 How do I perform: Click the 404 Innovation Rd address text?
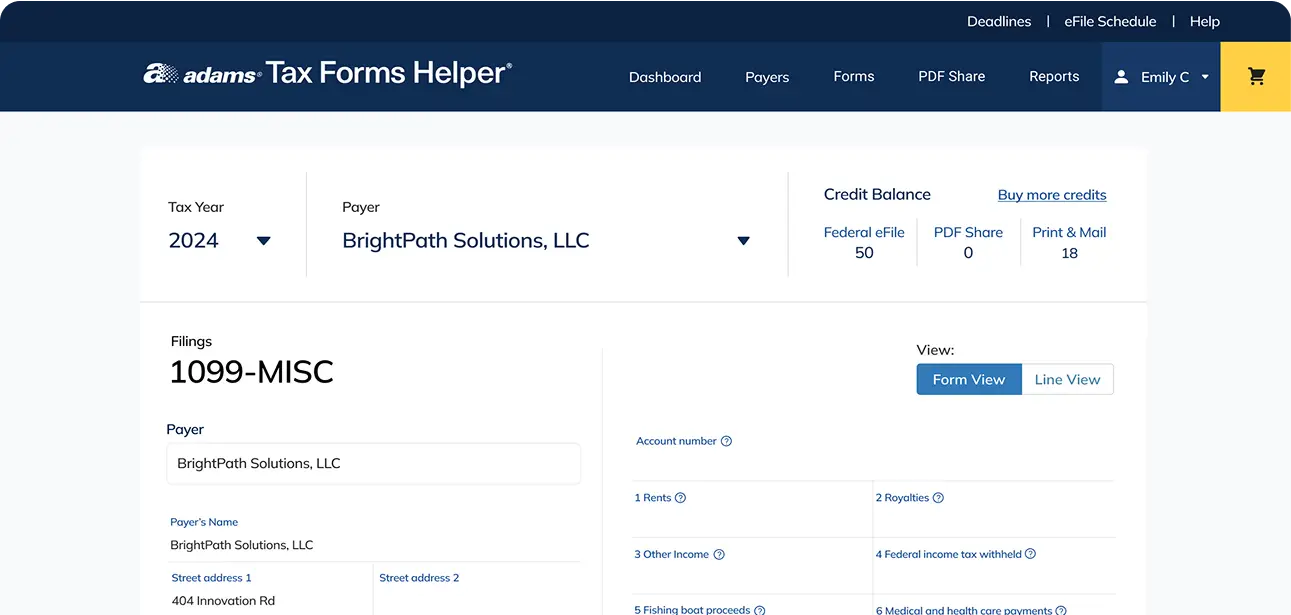[x=223, y=601]
